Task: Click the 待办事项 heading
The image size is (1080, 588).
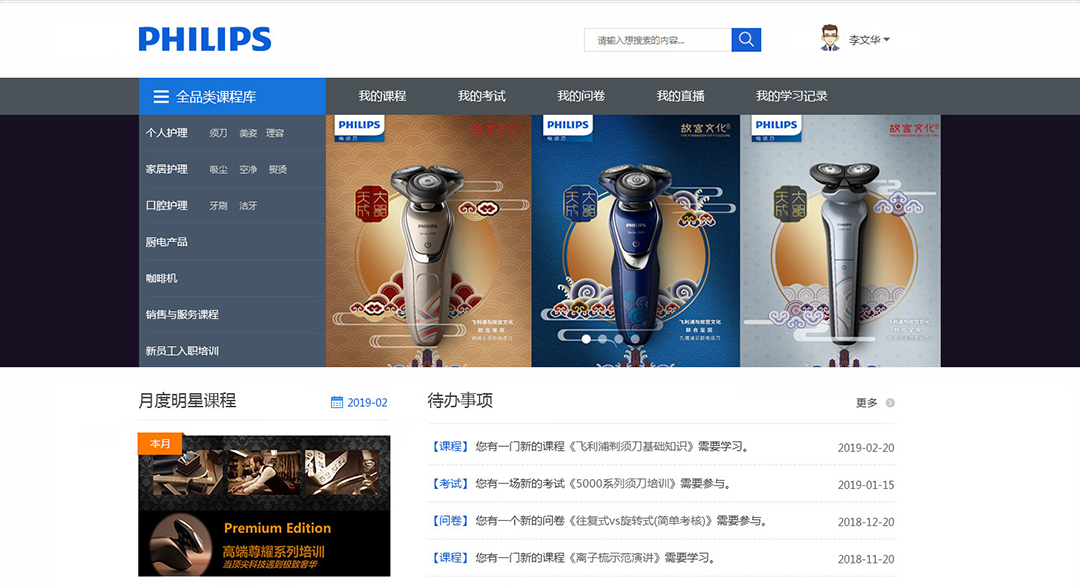Action: pos(460,401)
